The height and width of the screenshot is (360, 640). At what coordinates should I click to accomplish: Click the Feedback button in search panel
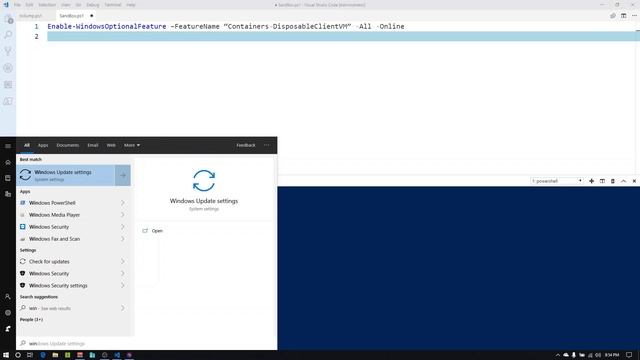(246, 145)
